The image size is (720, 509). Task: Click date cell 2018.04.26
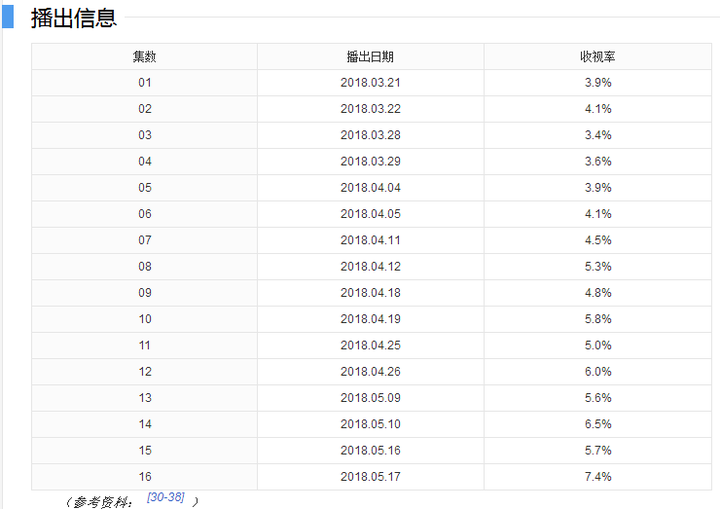[370, 371]
